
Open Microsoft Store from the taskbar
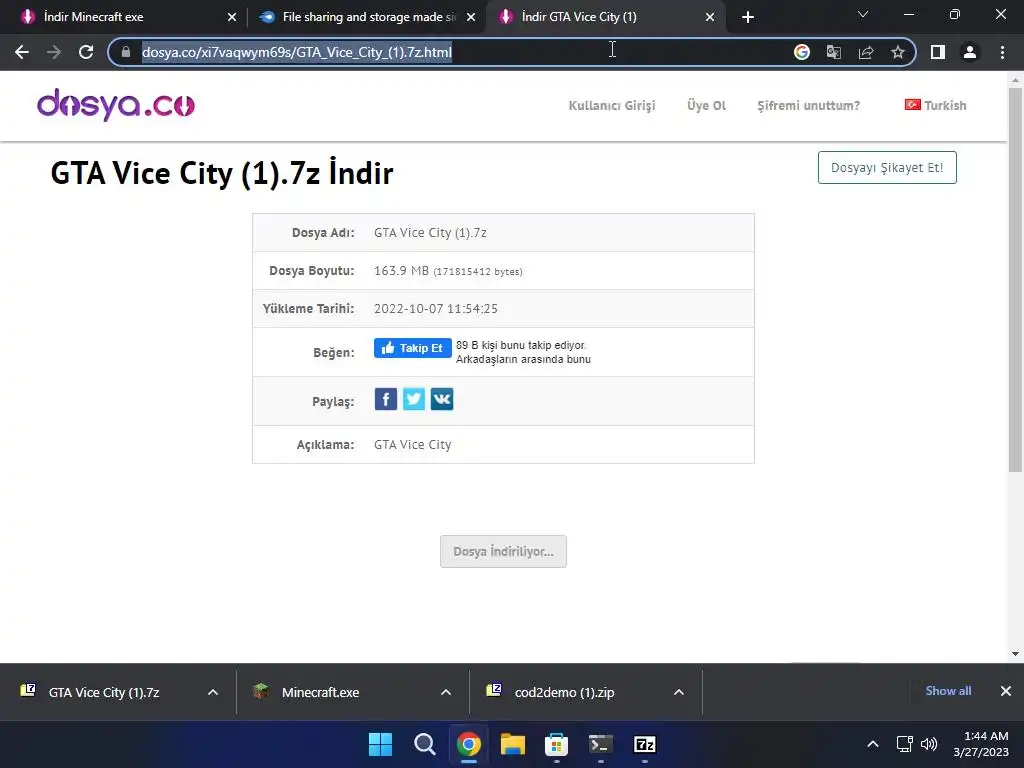pos(556,744)
